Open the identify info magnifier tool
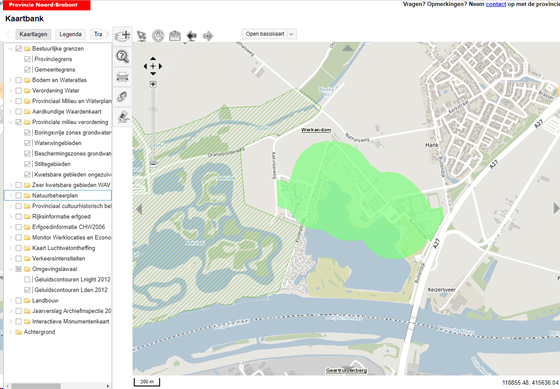The height and width of the screenshot is (389, 560). tap(122, 56)
